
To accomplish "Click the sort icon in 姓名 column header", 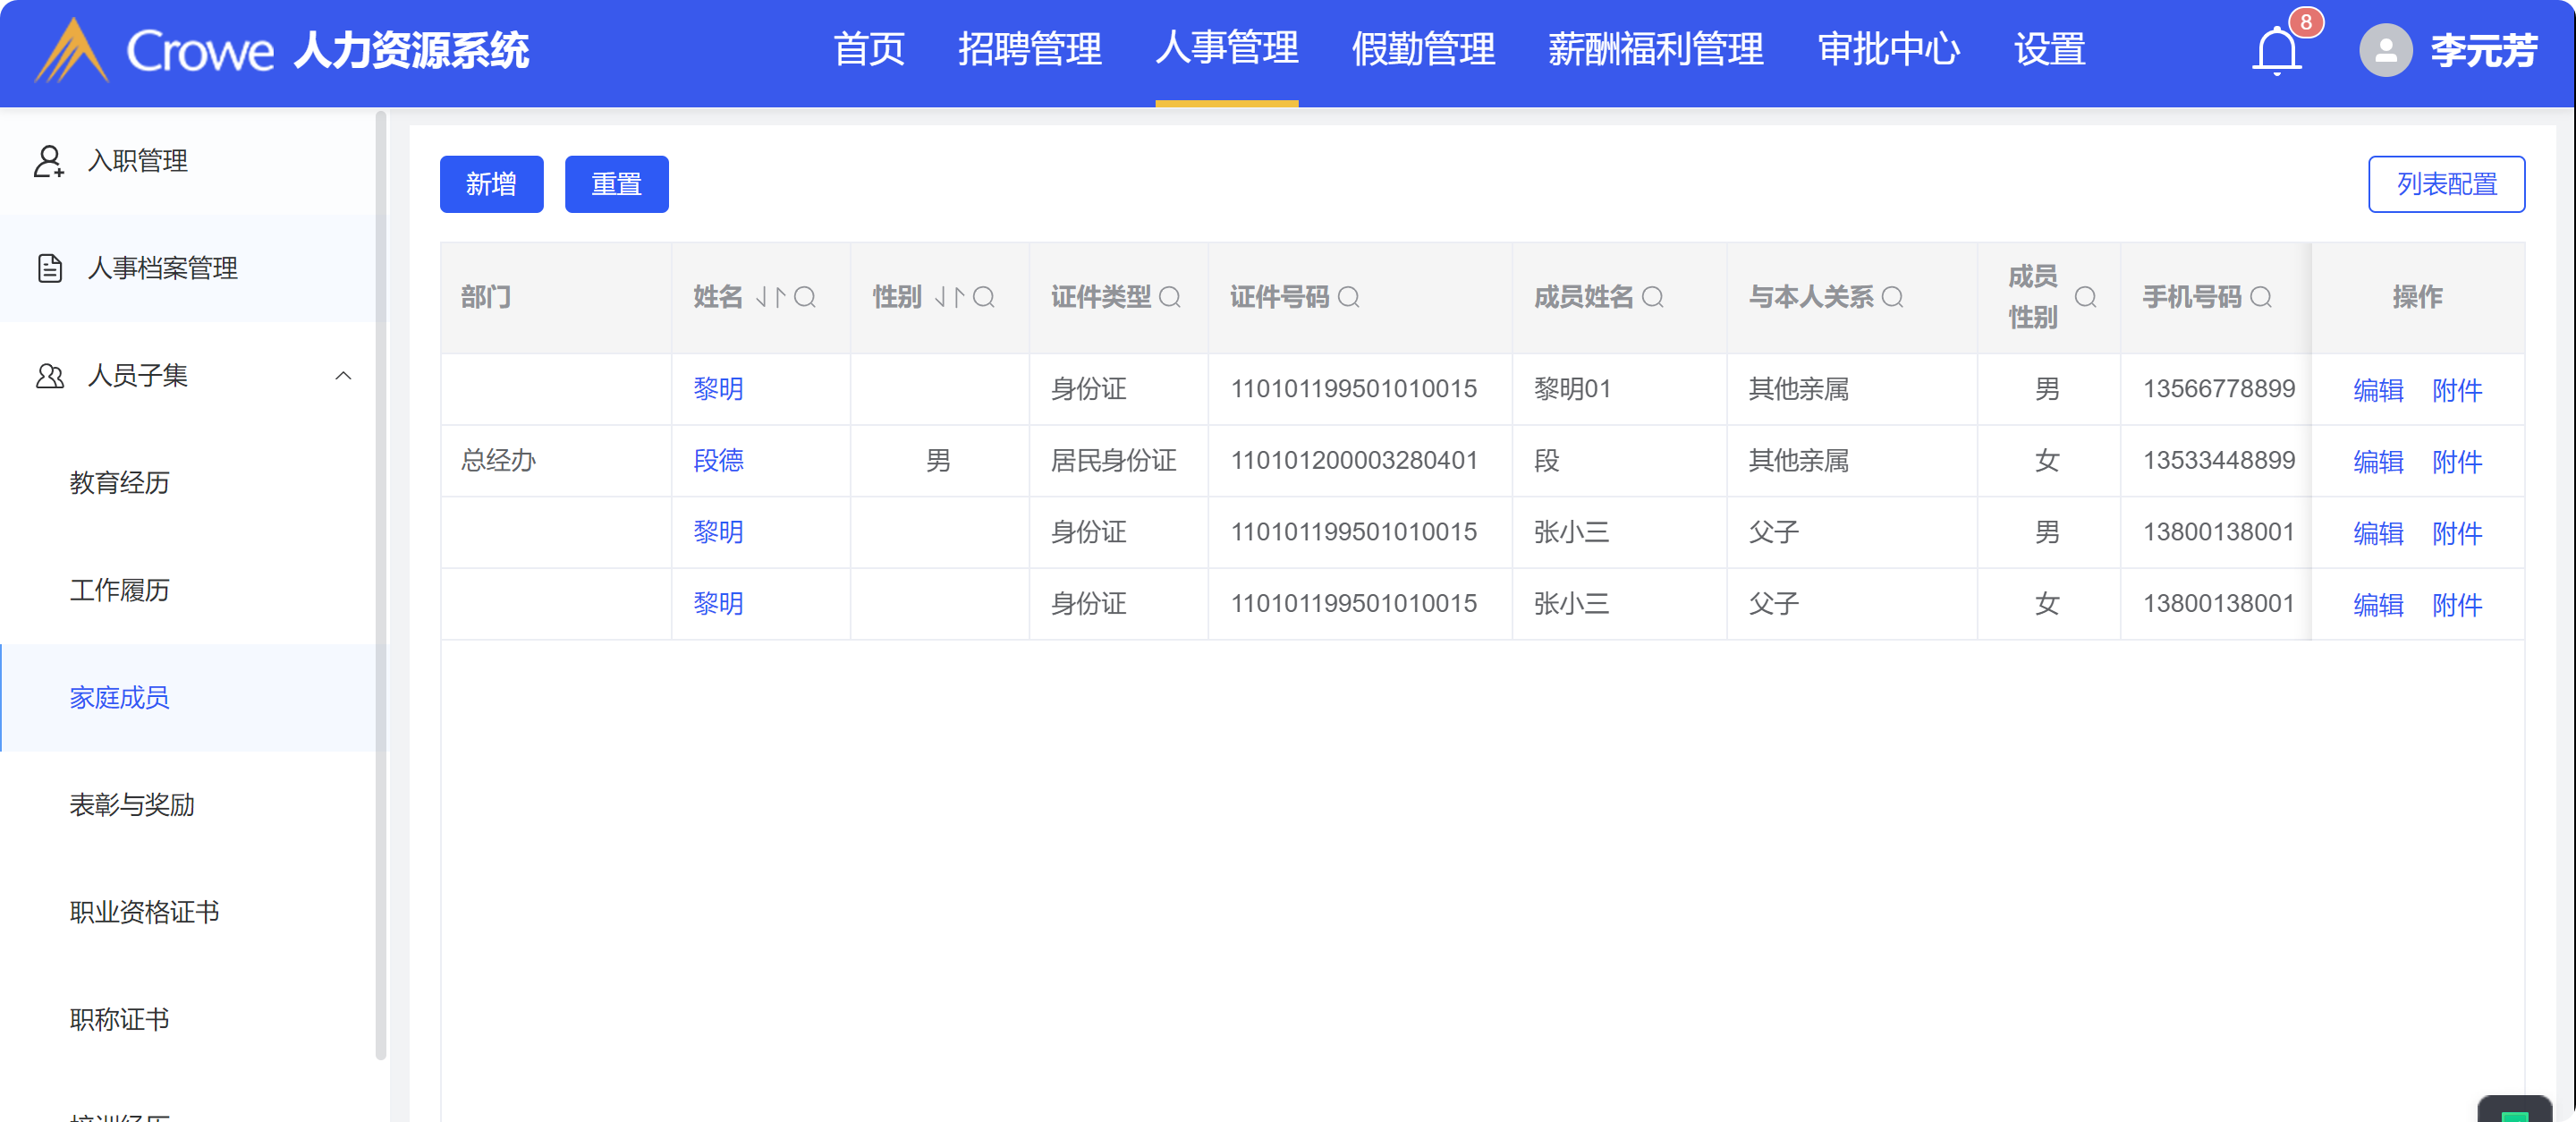I will [x=771, y=297].
